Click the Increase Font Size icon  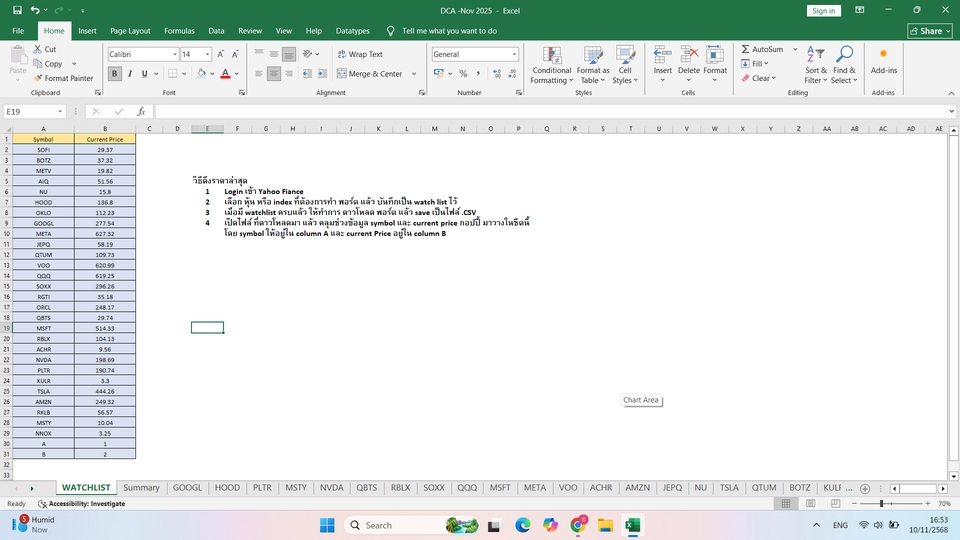221,54
